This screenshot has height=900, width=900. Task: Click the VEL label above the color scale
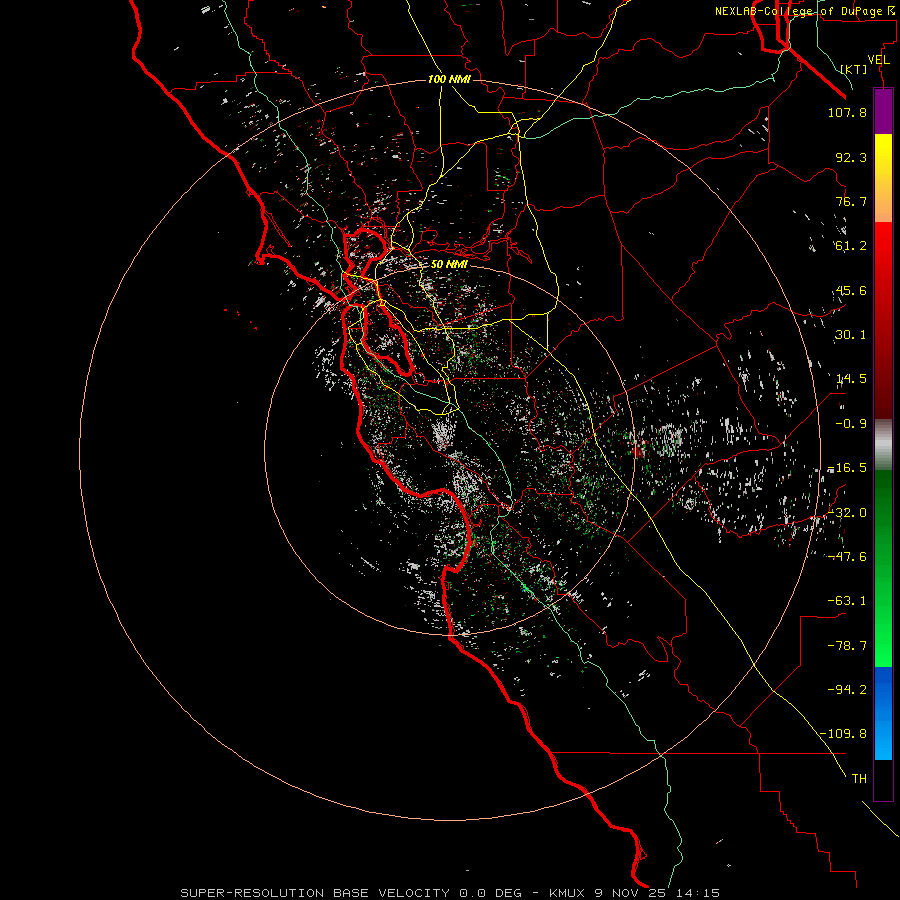(878, 60)
